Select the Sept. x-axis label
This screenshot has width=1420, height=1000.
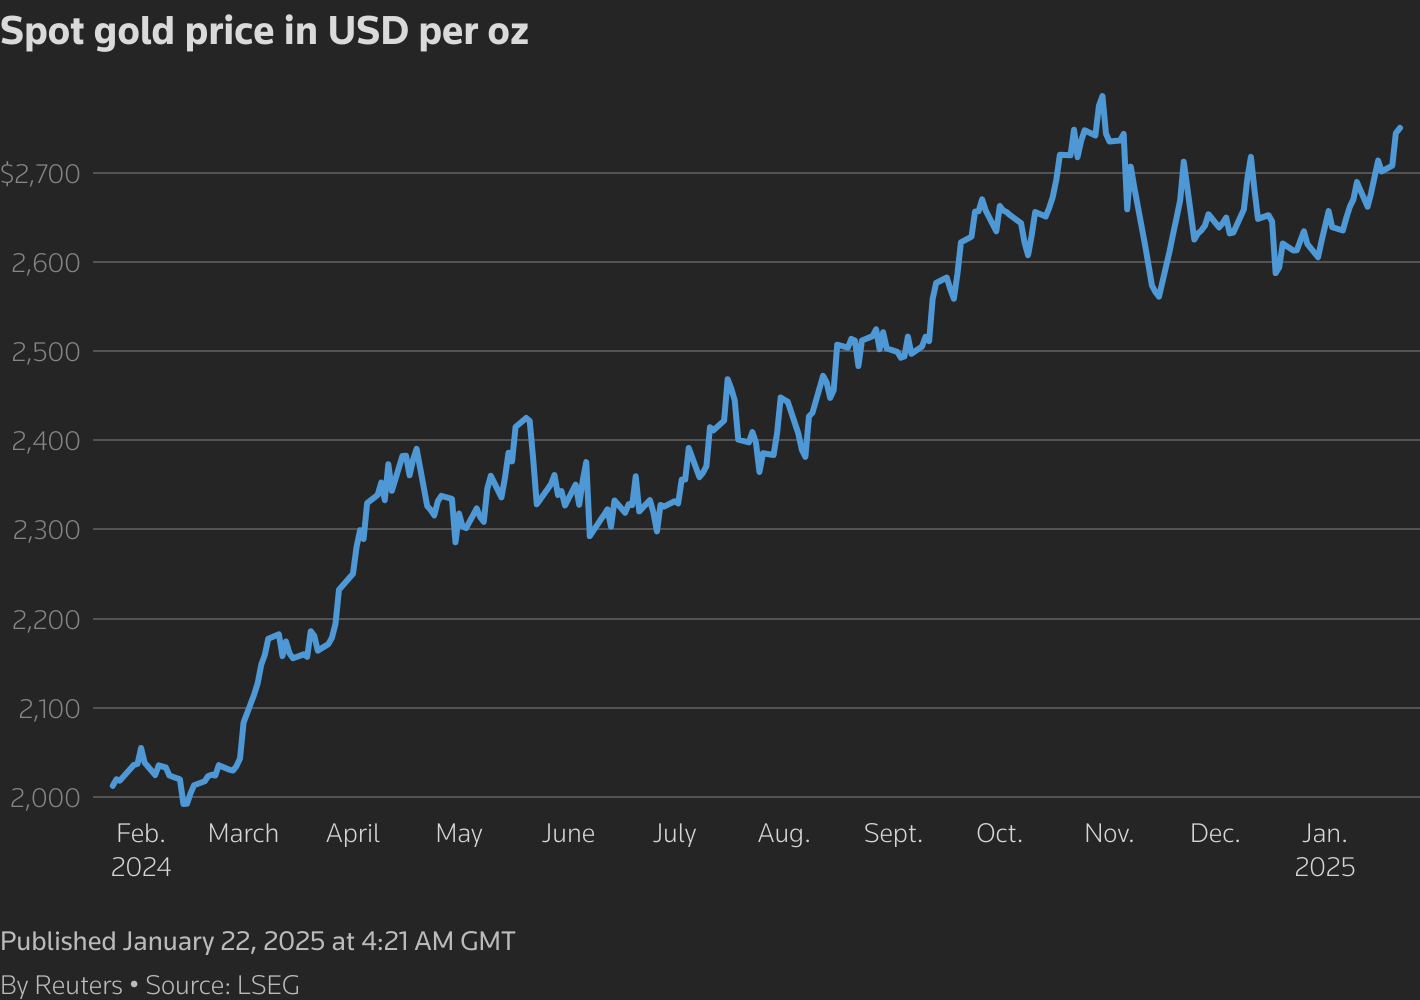(x=893, y=833)
